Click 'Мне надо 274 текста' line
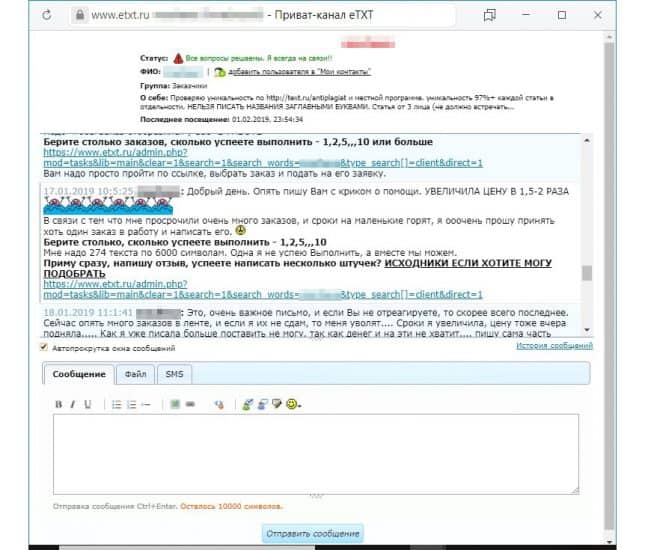645x550 pixels. (x=250, y=253)
